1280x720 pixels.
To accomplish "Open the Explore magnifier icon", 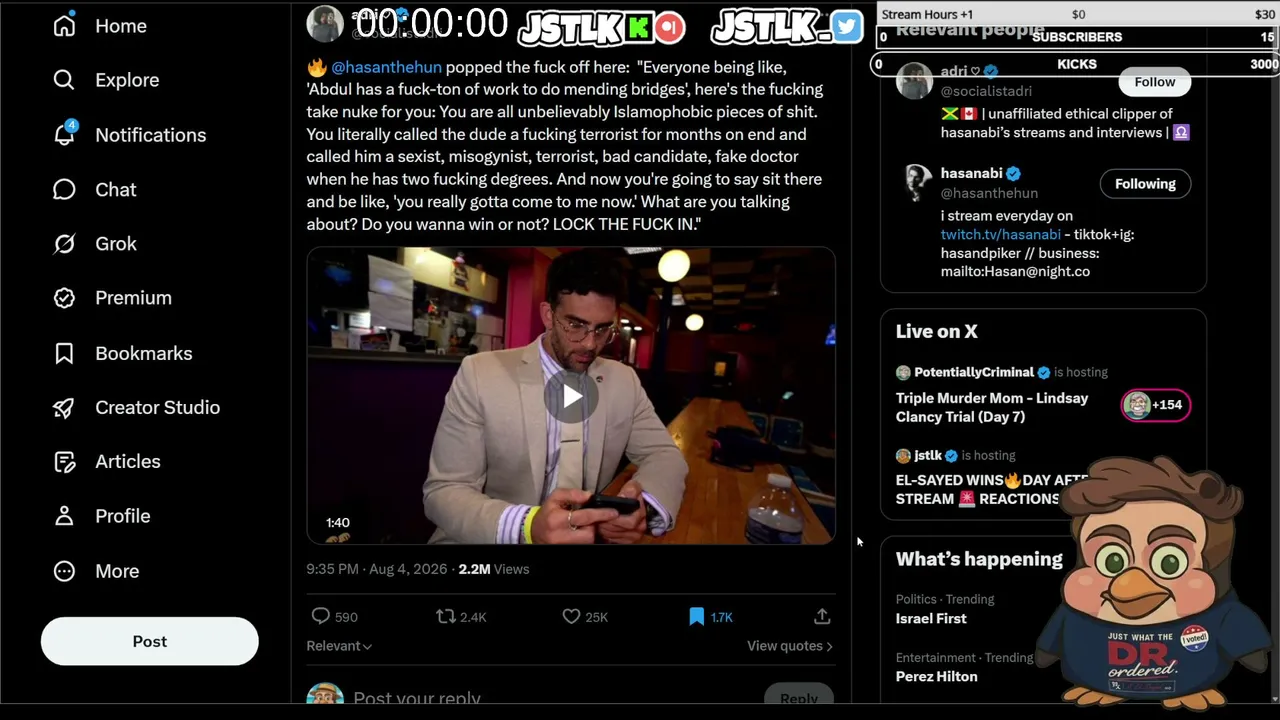I will pyautogui.click(x=64, y=80).
